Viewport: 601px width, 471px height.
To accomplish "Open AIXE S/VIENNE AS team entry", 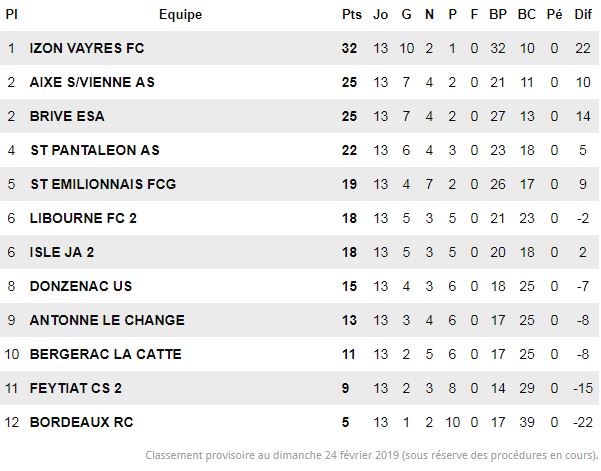I will pos(92,82).
